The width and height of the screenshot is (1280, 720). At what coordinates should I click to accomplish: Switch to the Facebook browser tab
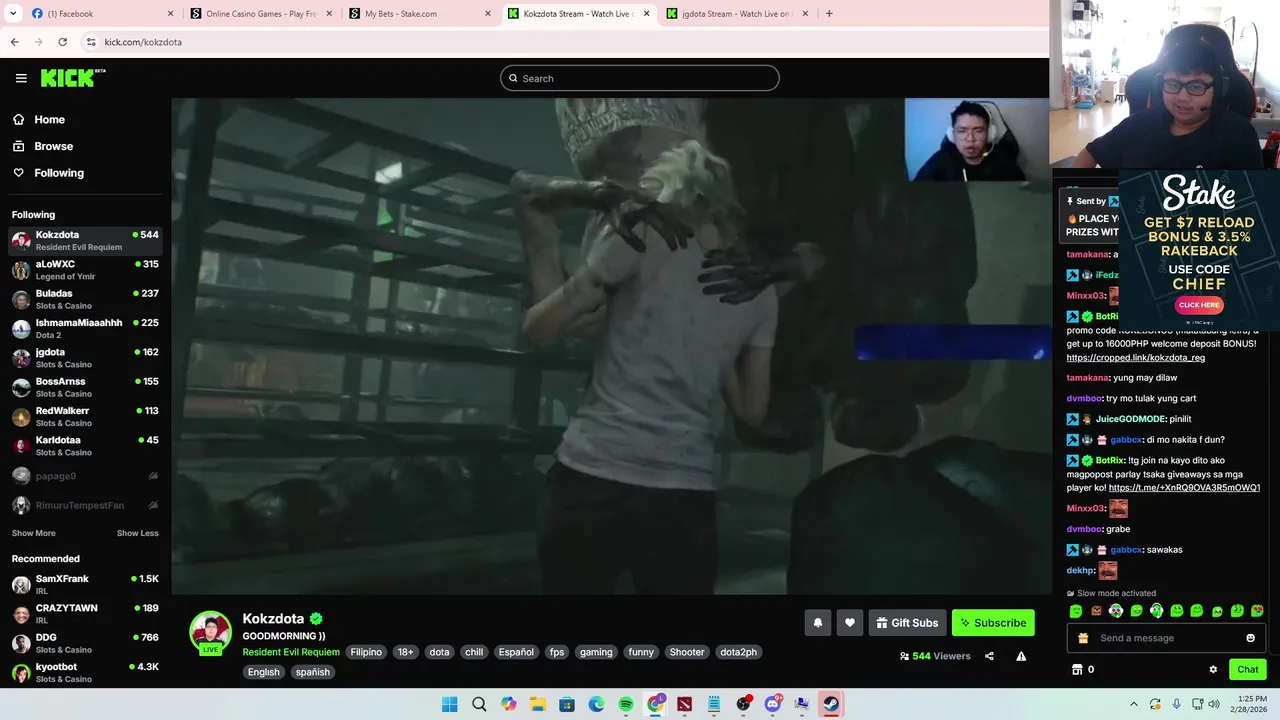(102, 14)
